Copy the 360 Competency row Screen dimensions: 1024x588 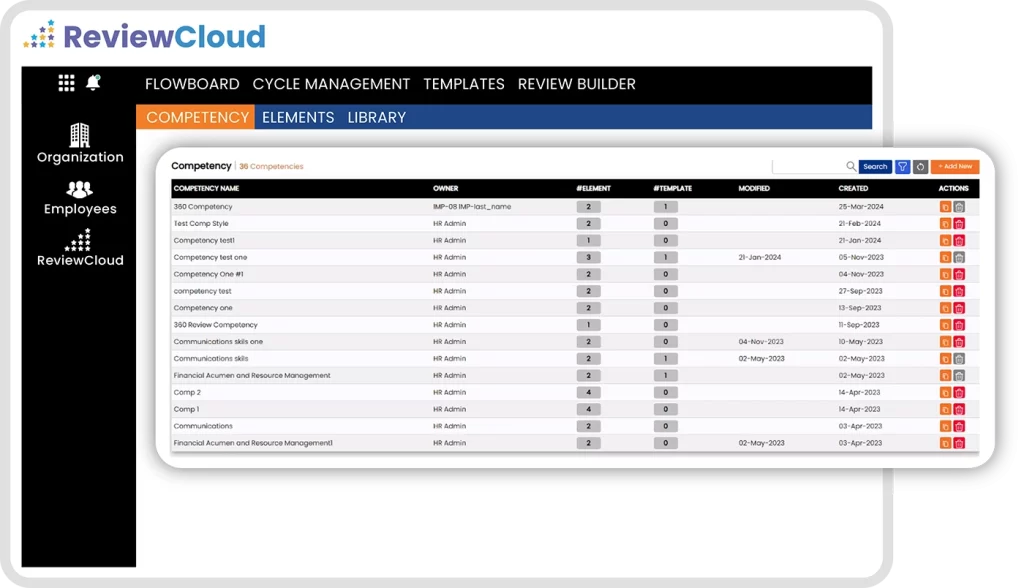(x=944, y=206)
